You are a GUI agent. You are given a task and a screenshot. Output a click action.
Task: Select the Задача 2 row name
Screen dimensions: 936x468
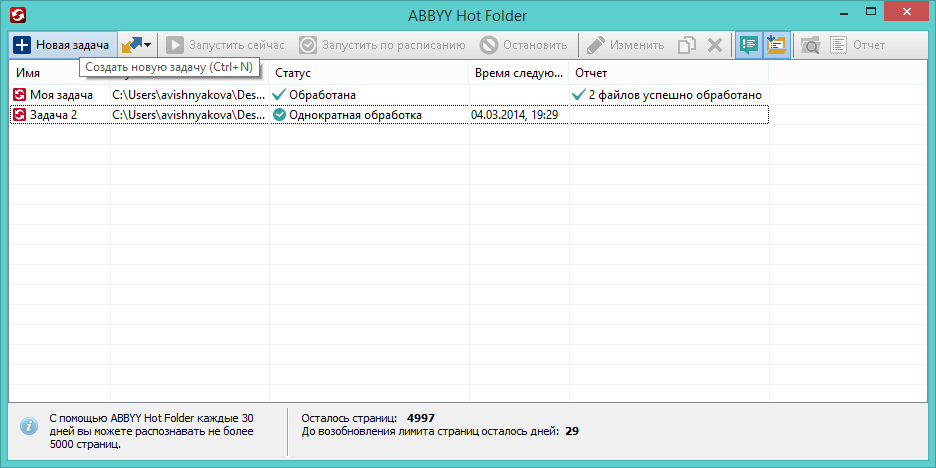54,115
